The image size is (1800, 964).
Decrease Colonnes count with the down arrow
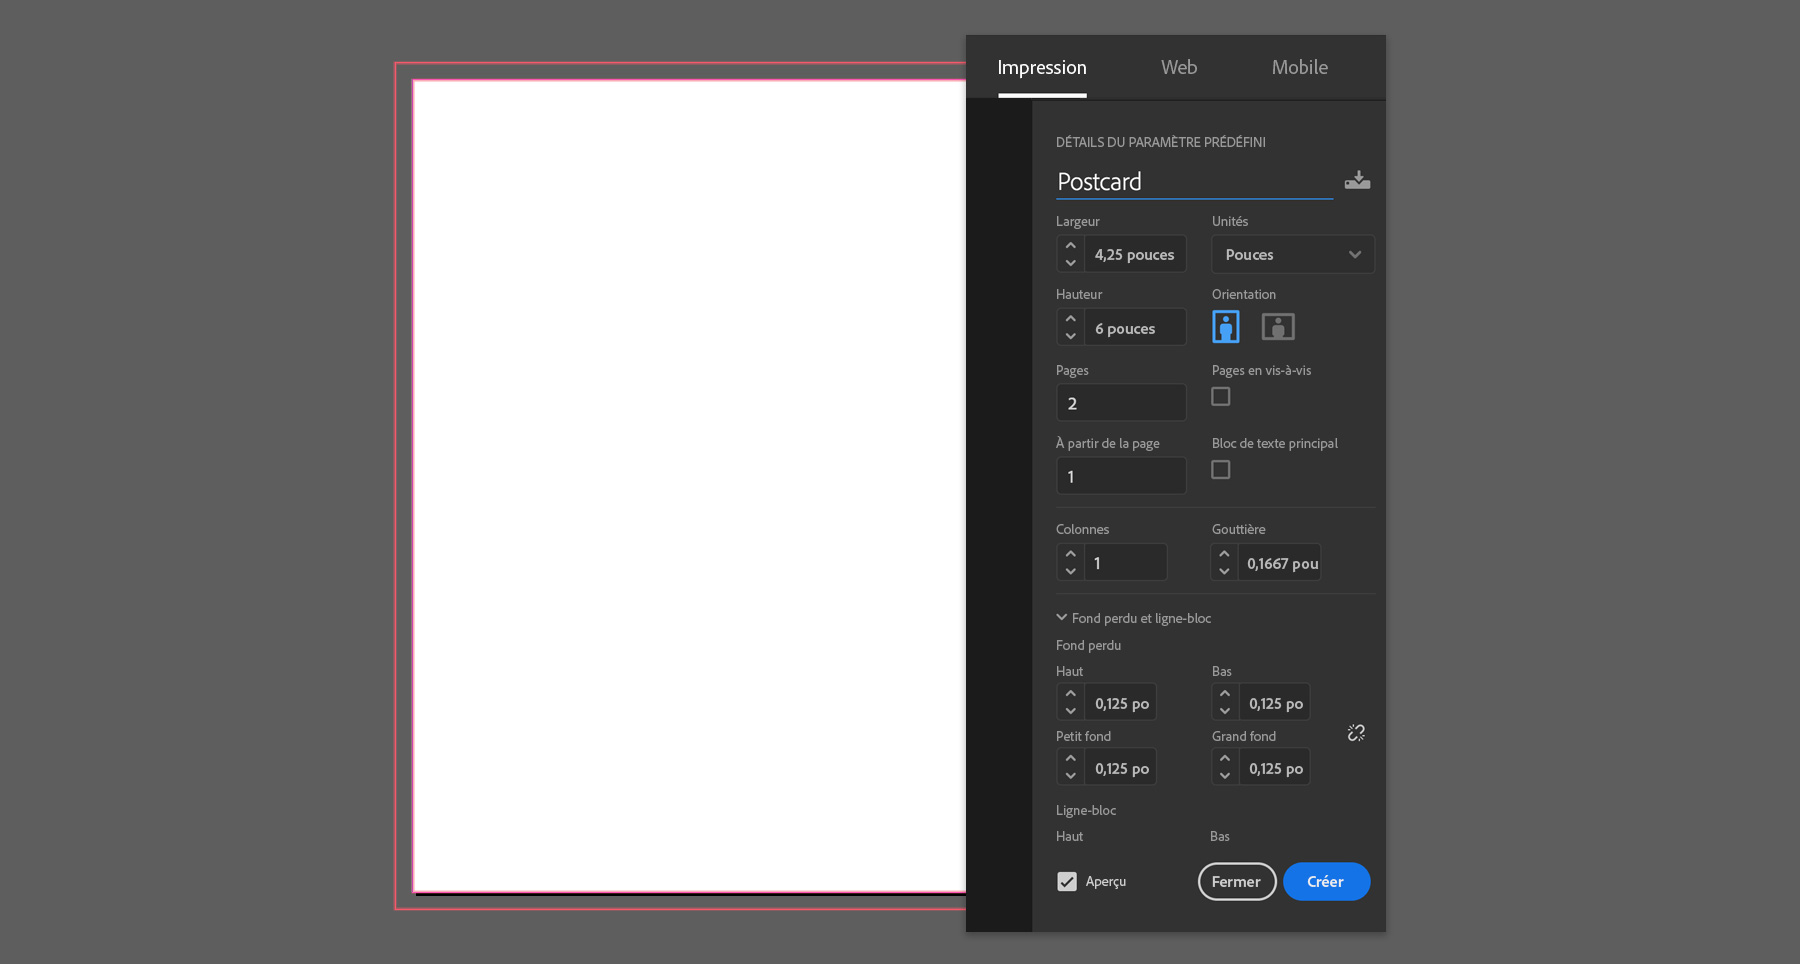pyautogui.click(x=1071, y=571)
